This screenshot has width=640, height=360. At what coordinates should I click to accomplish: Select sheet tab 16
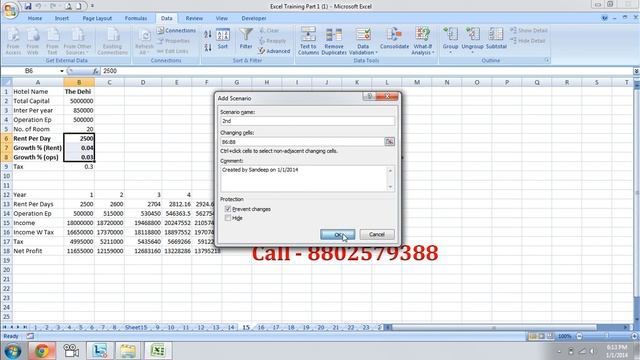[261, 327]
